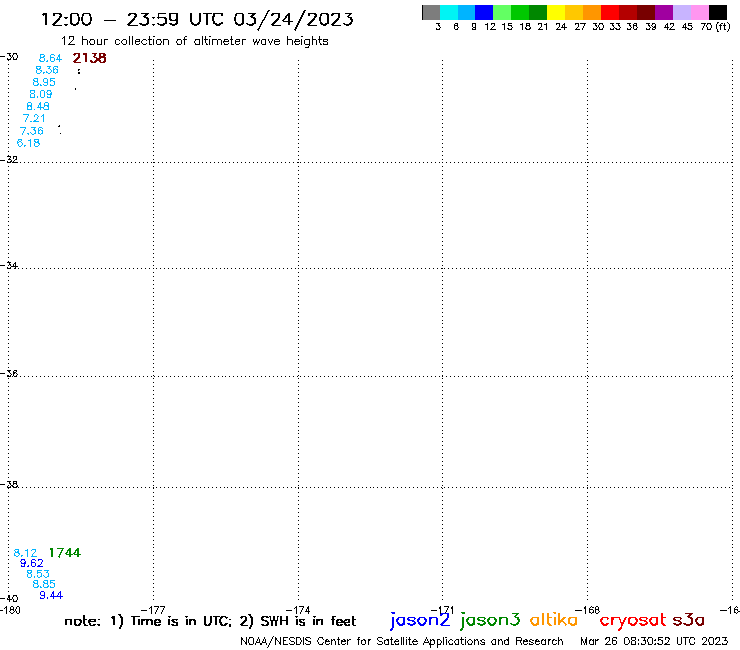Click the green jason3 satellite label
This screenshot has width=740, height=650.
point(490,620)
